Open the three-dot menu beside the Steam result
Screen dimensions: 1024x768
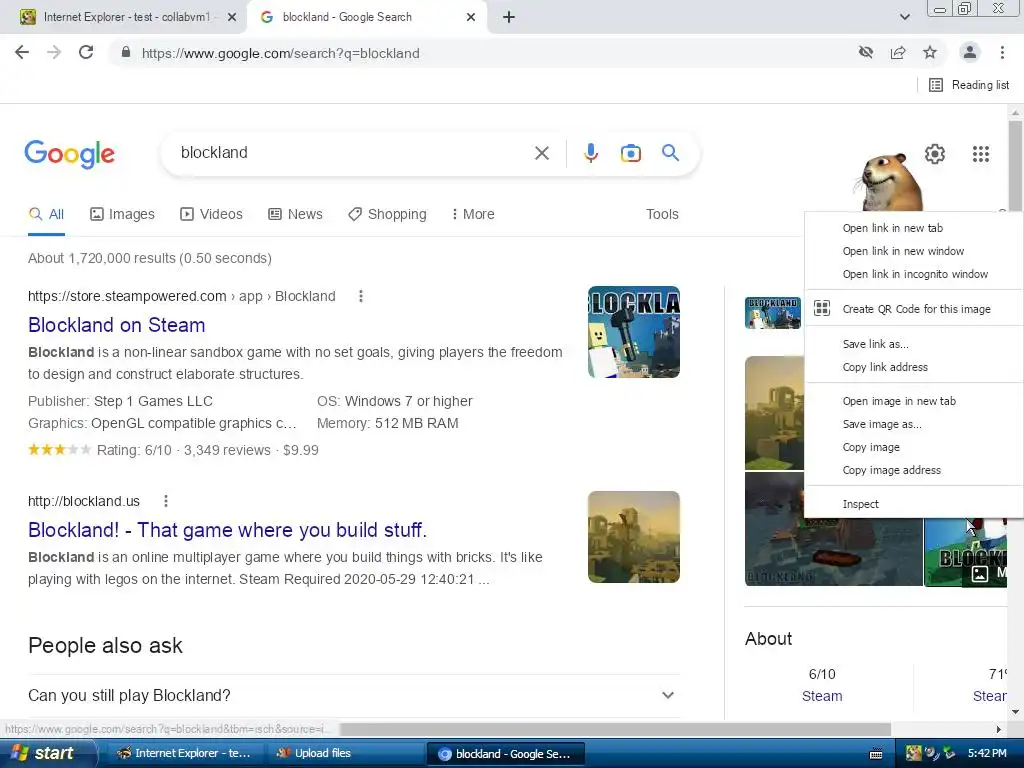click(360, 296)
